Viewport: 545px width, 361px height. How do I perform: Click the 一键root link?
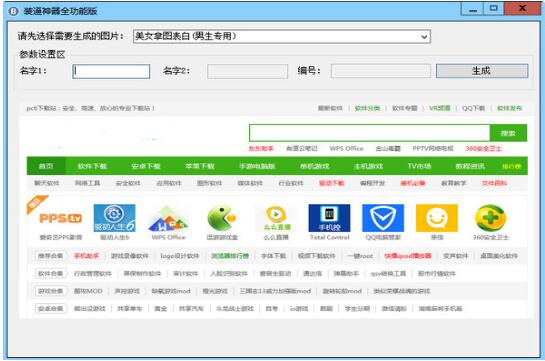point(360,256)
